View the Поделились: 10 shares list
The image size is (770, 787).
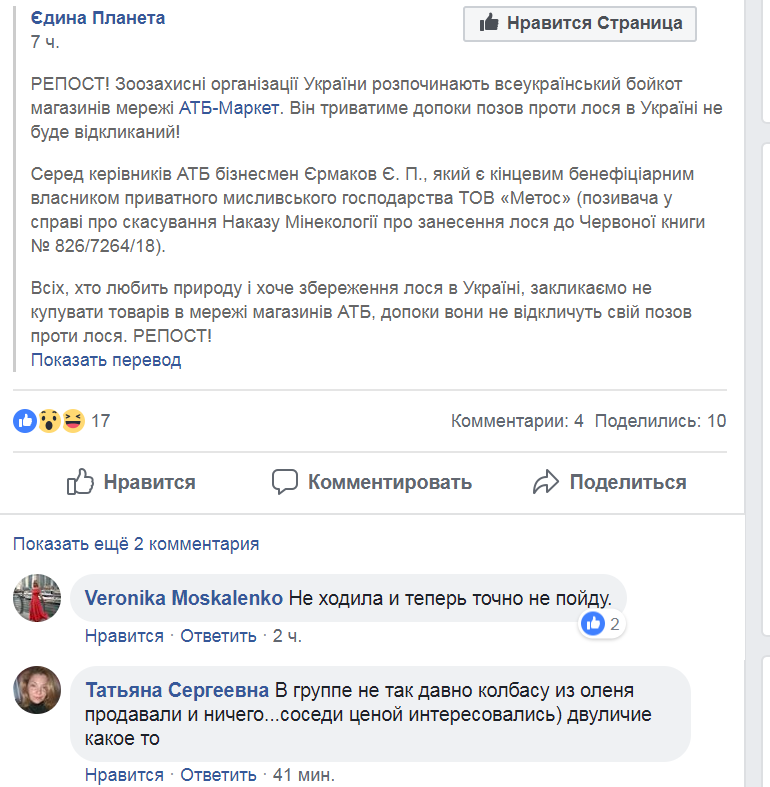tap(660, 421)
